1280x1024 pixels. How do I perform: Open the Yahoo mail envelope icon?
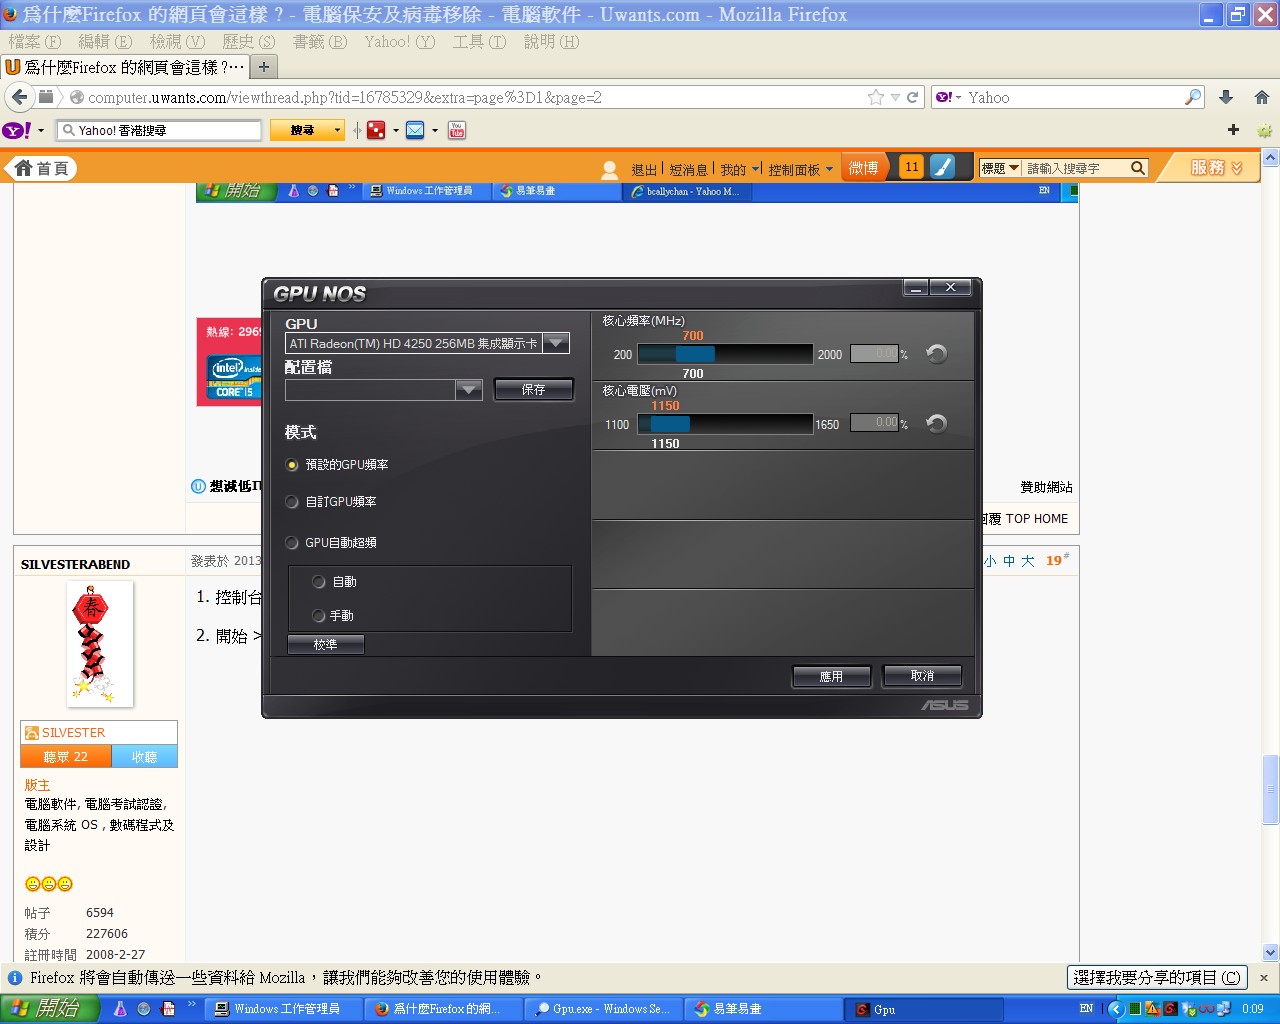point(415,130)
